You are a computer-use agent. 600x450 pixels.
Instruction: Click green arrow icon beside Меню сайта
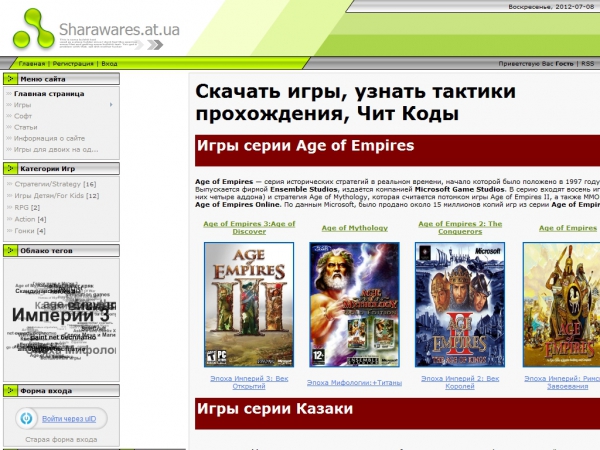pyautogui.click(x=10, y=79)
